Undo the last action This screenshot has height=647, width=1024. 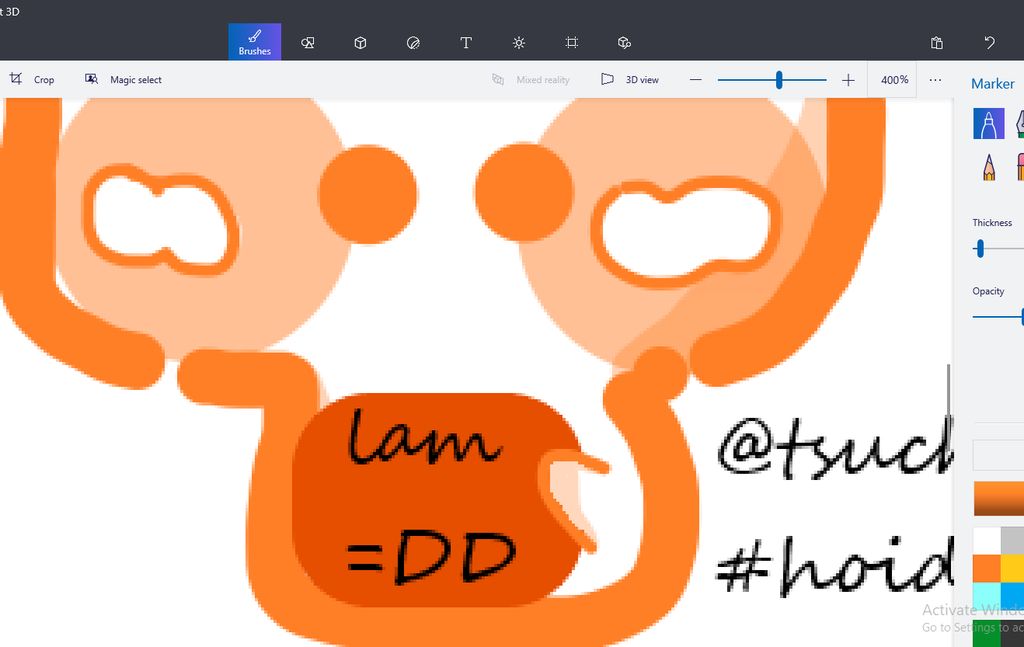coord(989,42)
